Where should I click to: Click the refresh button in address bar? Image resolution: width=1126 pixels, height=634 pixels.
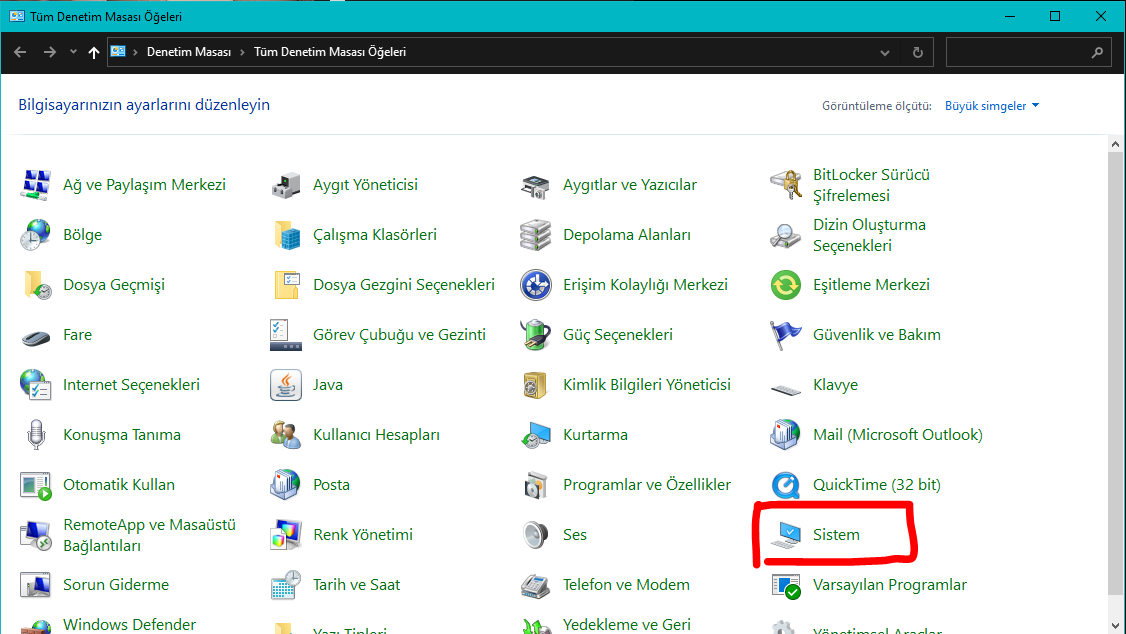[917, 52]
